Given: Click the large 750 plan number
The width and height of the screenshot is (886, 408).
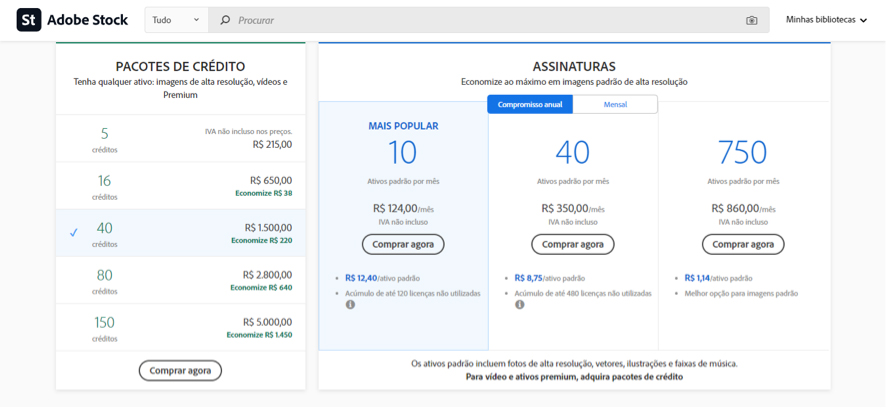Looking at the screenshot, I should click(742, 152).
